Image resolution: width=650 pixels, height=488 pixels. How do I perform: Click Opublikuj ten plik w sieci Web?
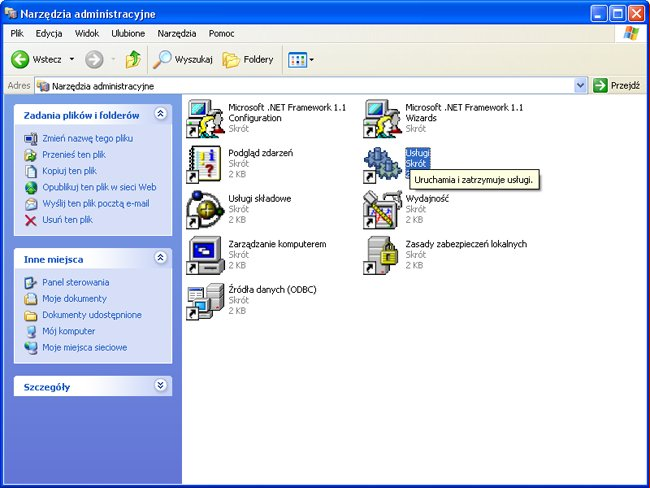pyautogui.click(x=99, y=187)
